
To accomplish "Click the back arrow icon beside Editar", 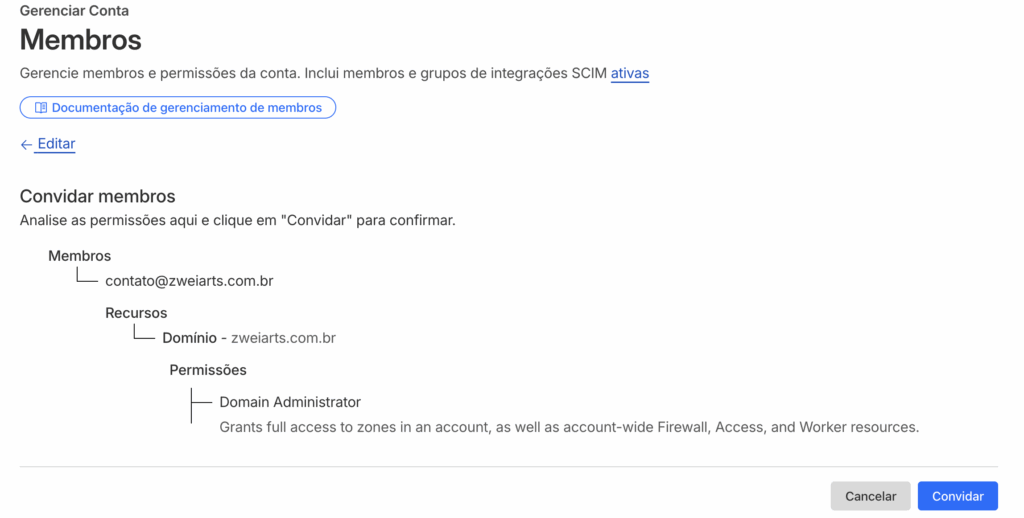I will tap(26, 144).
